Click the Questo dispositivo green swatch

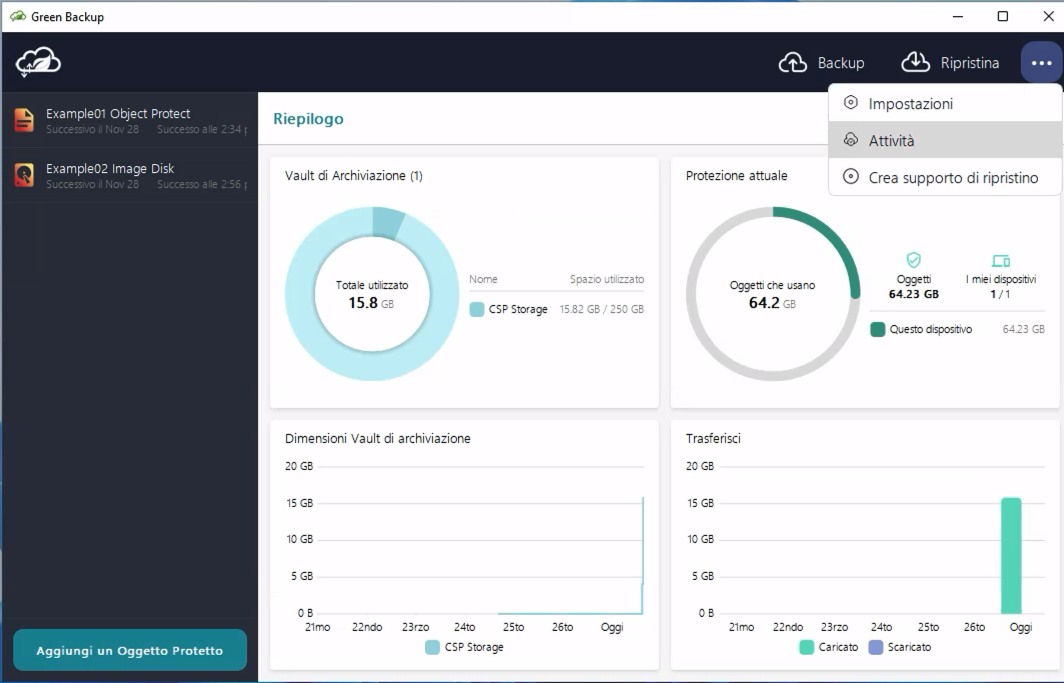pyautogui.click(x=878, y=329)
